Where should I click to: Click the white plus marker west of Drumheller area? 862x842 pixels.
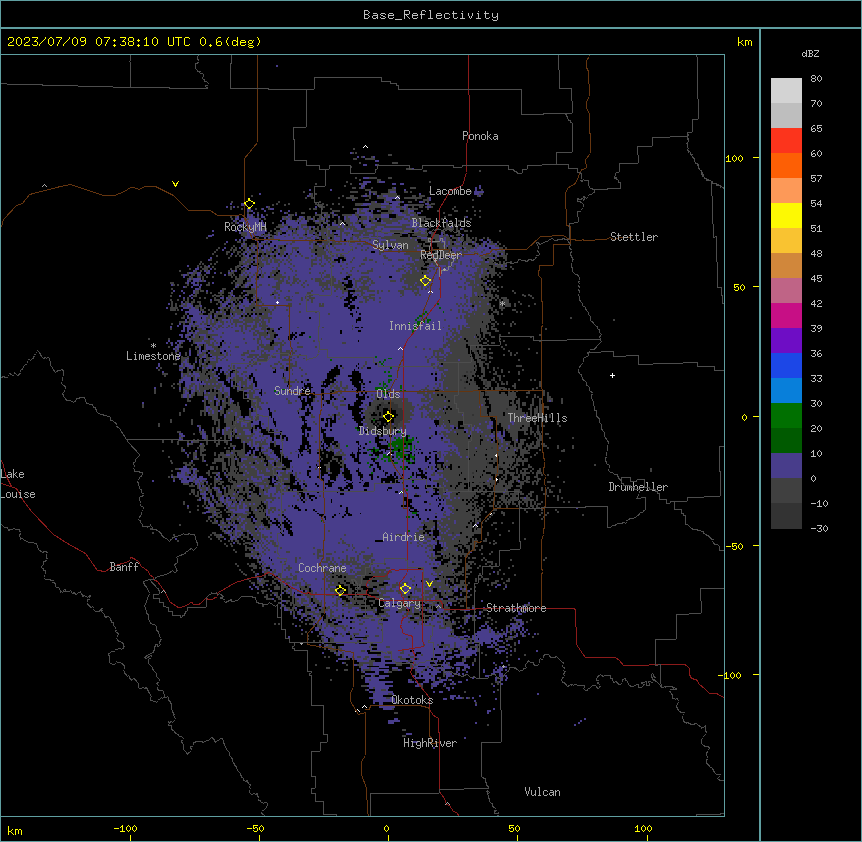point(612,375)
